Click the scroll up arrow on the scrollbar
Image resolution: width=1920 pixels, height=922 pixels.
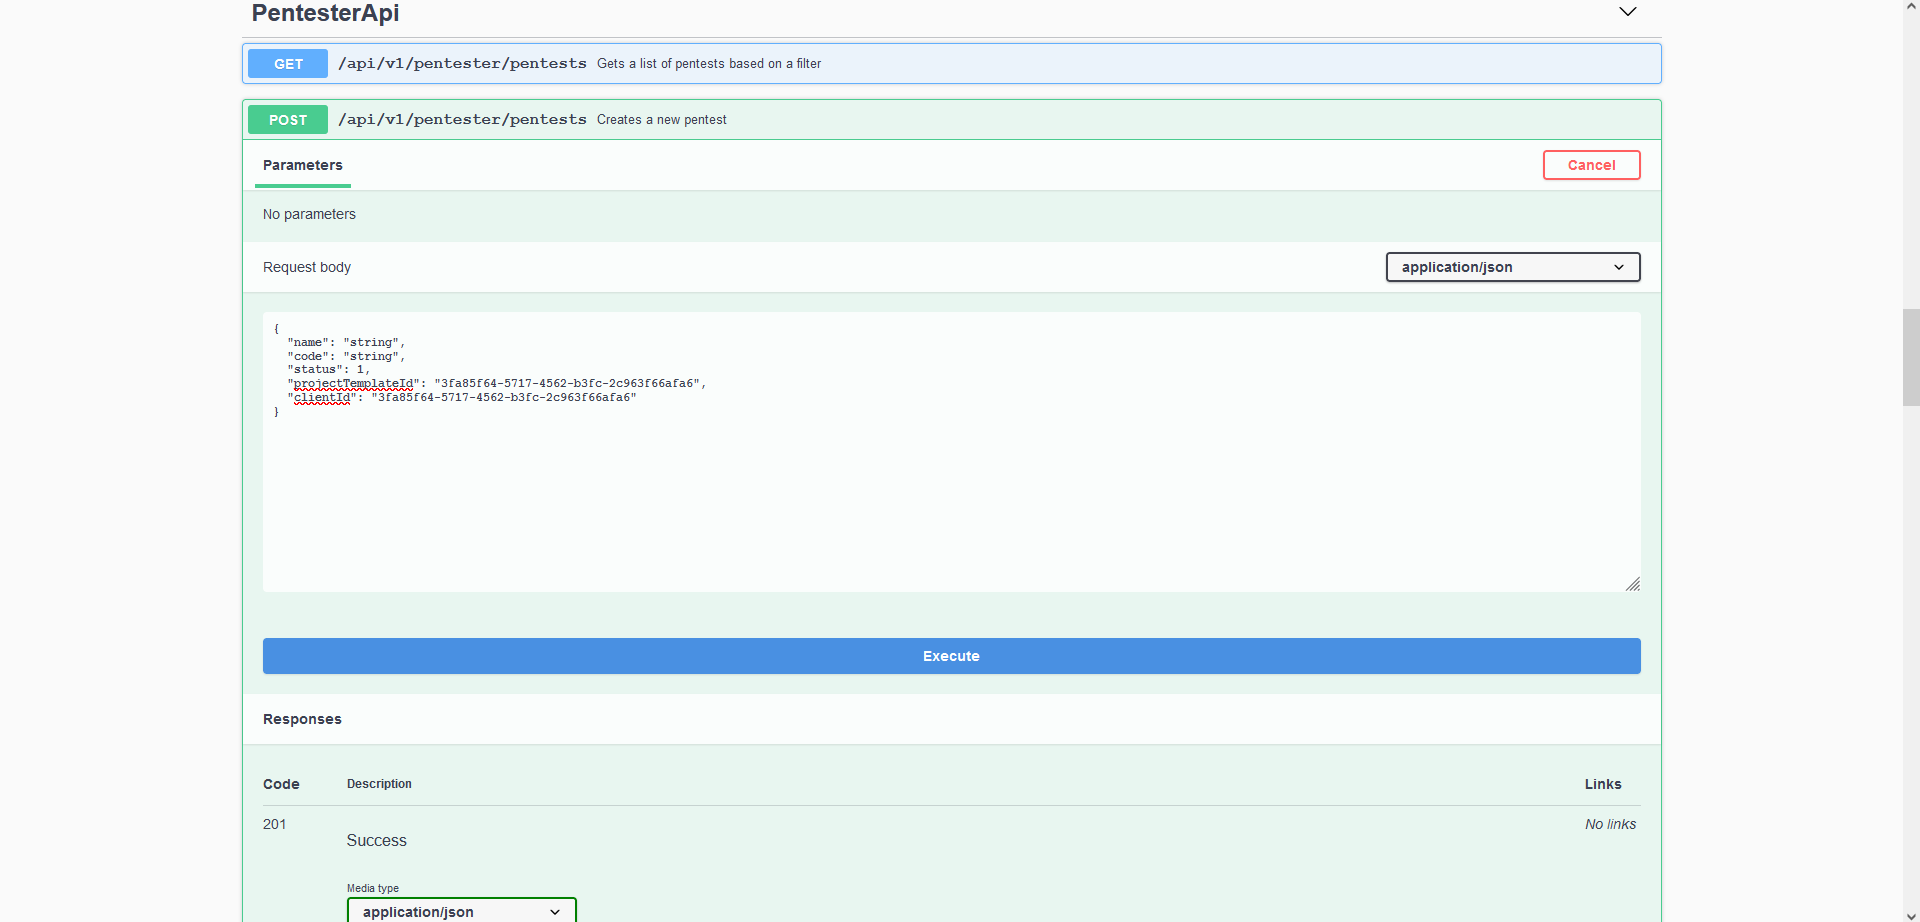click(x=1909, y=6)
